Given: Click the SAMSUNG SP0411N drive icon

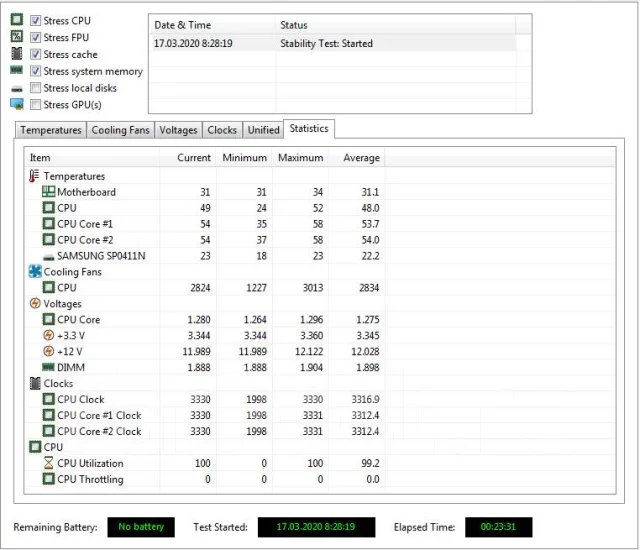Looking at the screenshot, I should click(49, 257).
